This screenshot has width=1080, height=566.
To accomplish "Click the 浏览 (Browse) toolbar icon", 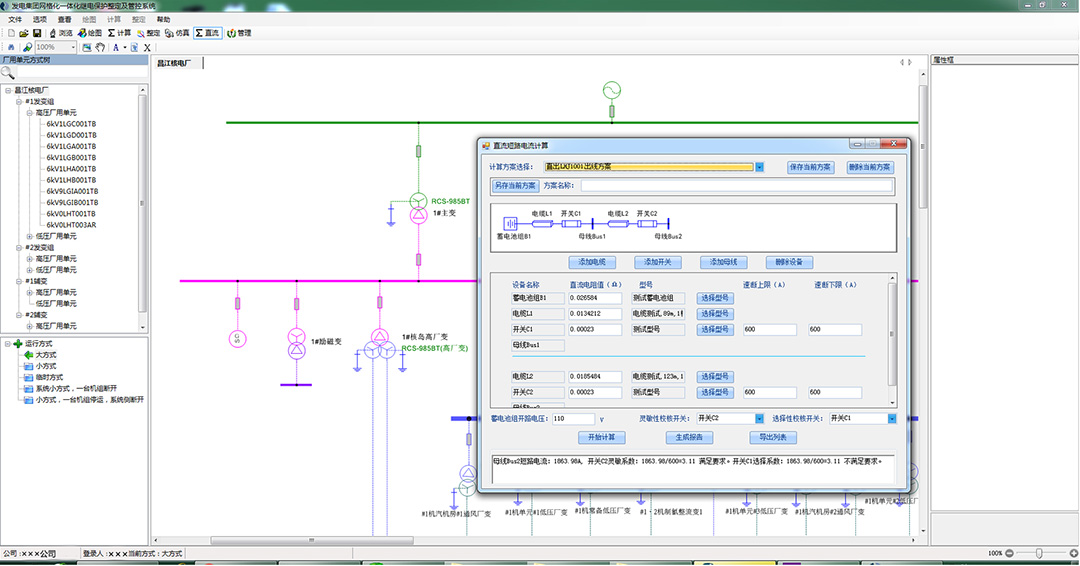I will click(x=60, y=33).
